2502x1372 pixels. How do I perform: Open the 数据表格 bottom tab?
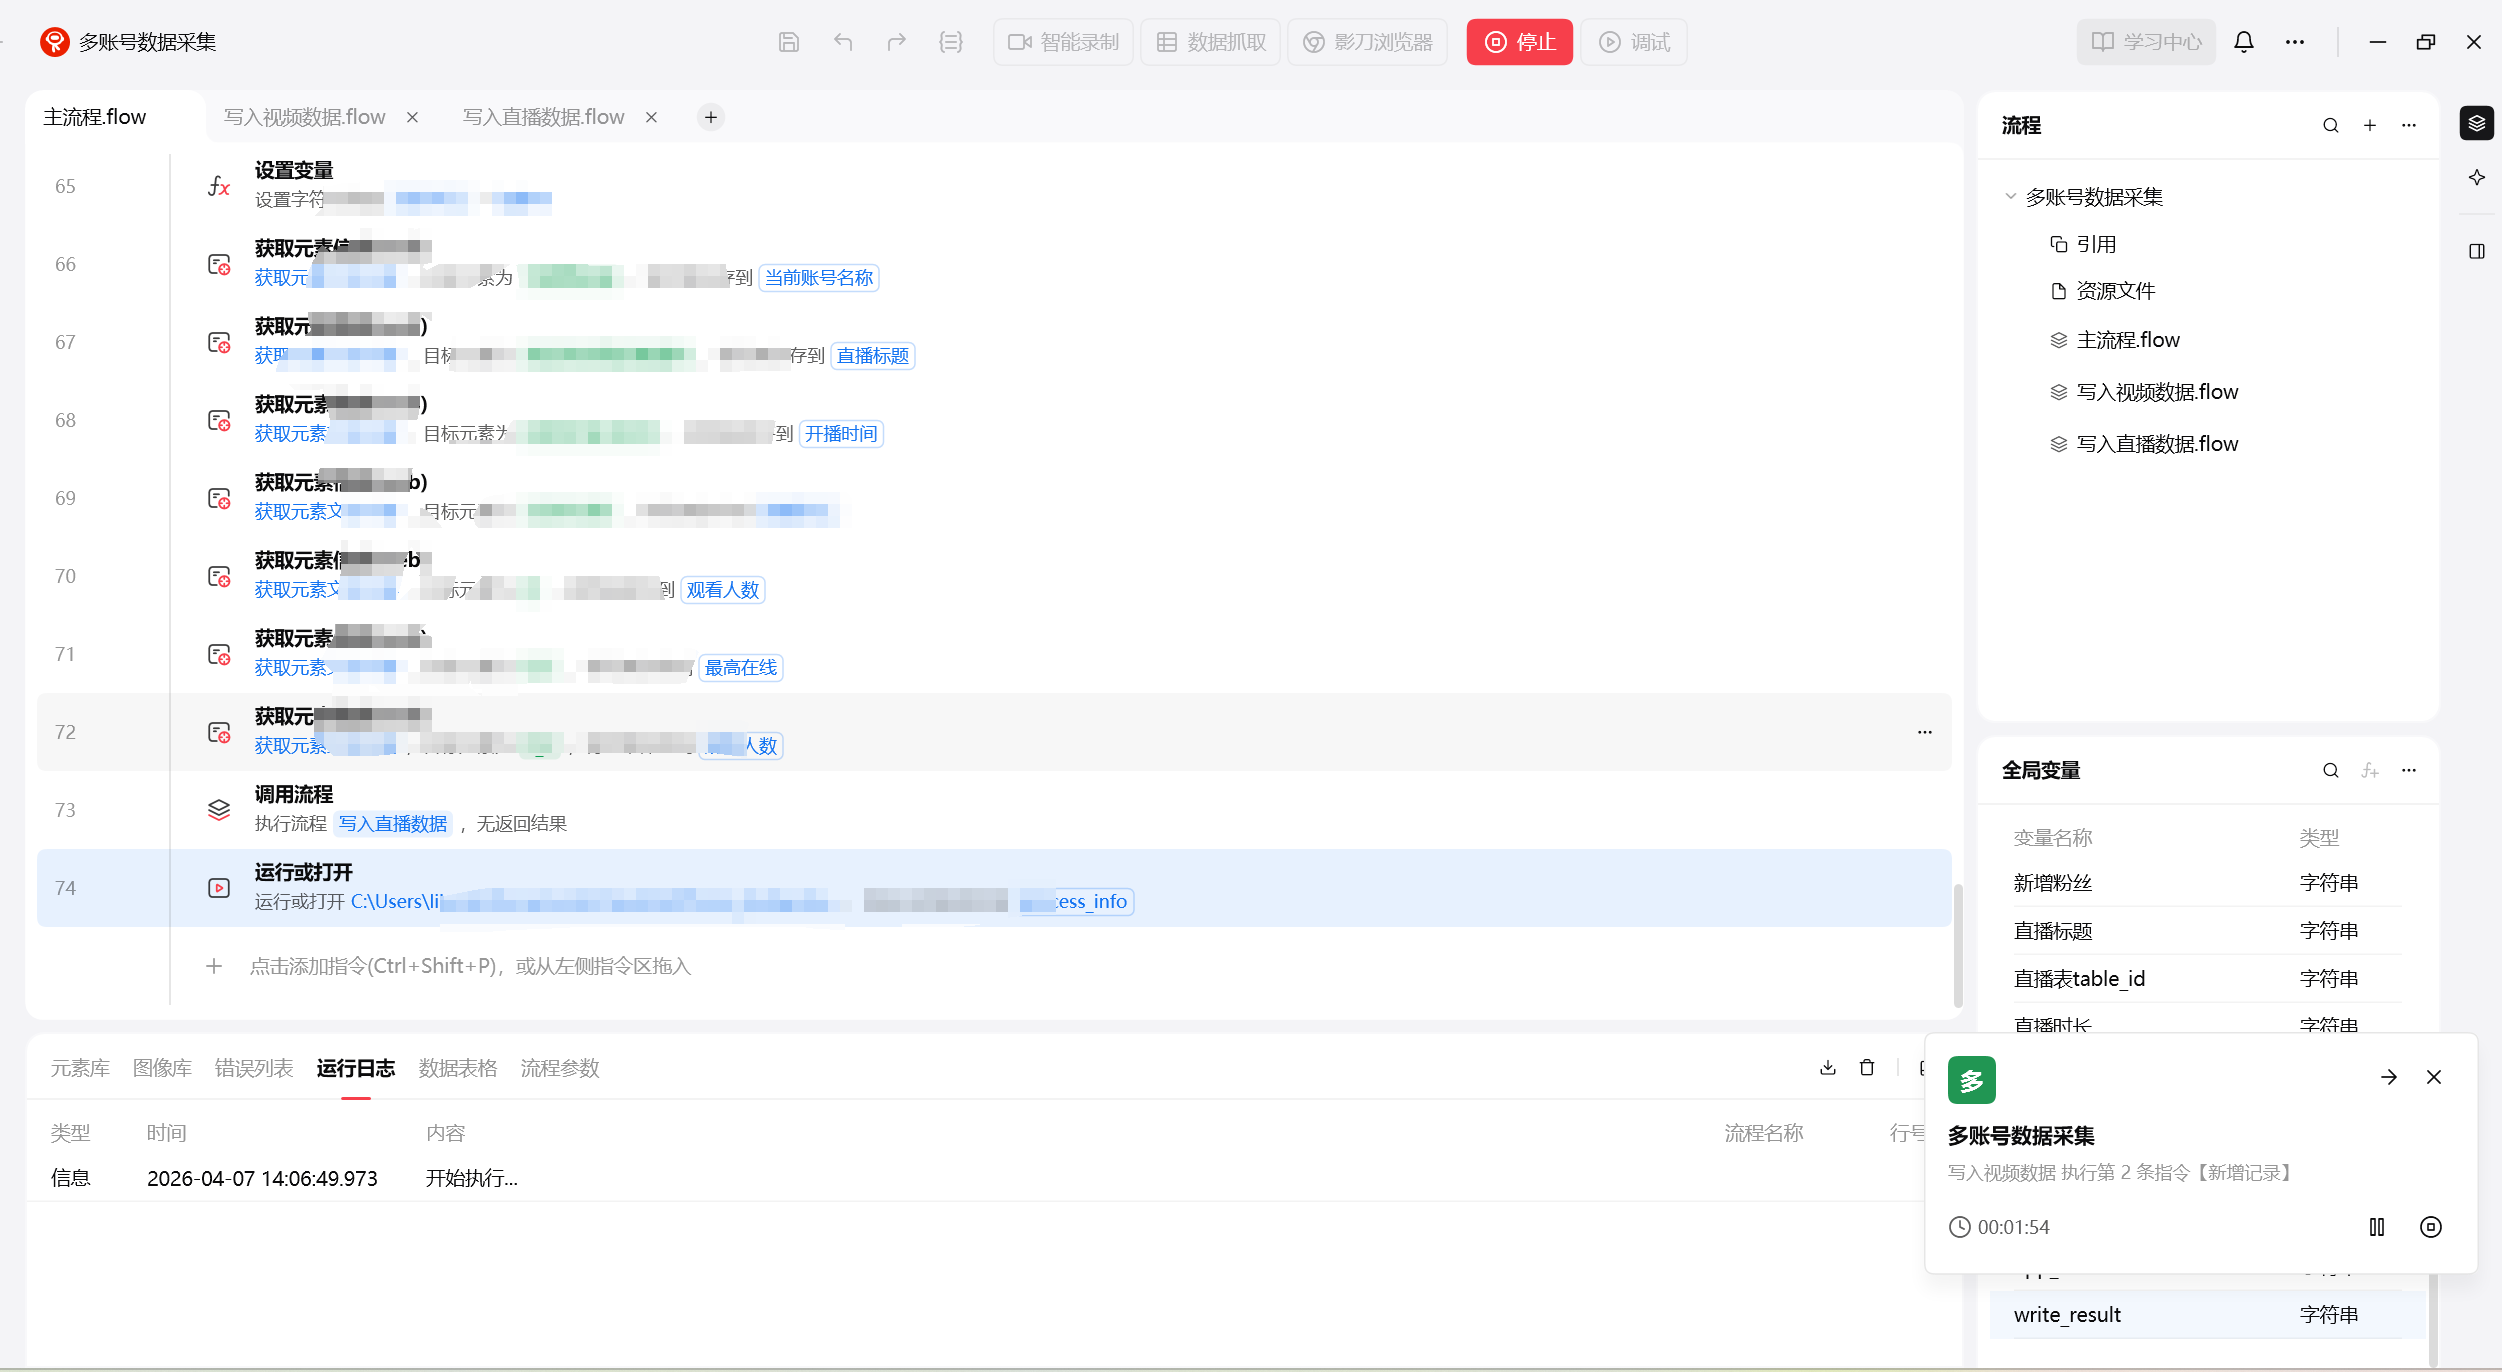[458, 1068]
